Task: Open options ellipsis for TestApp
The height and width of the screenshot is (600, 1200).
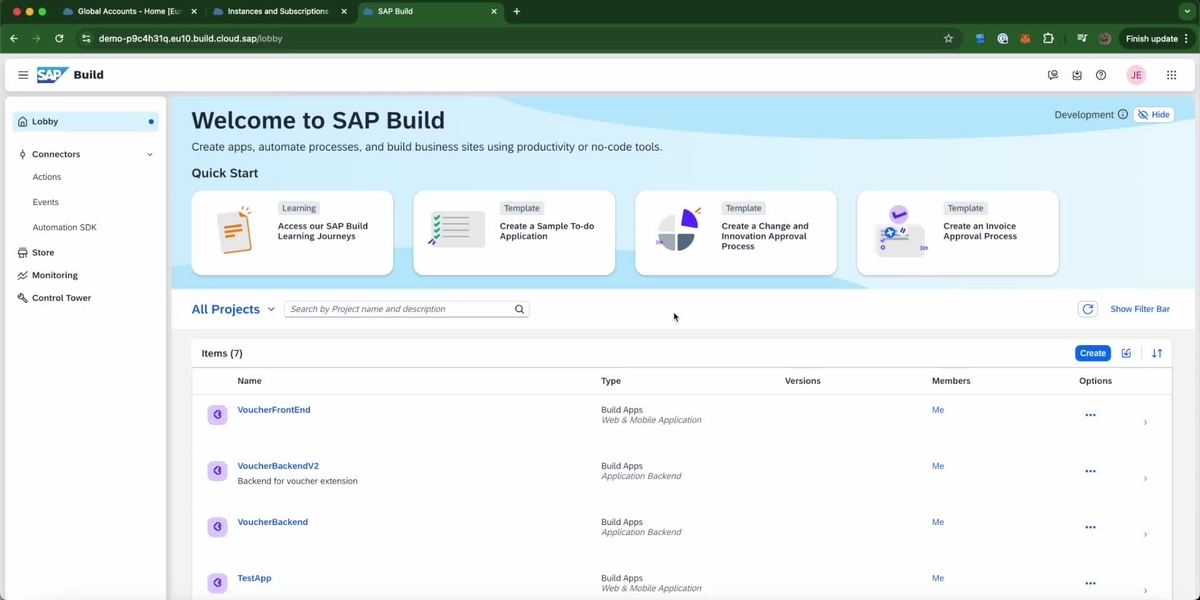Action: pos(1090,583)
